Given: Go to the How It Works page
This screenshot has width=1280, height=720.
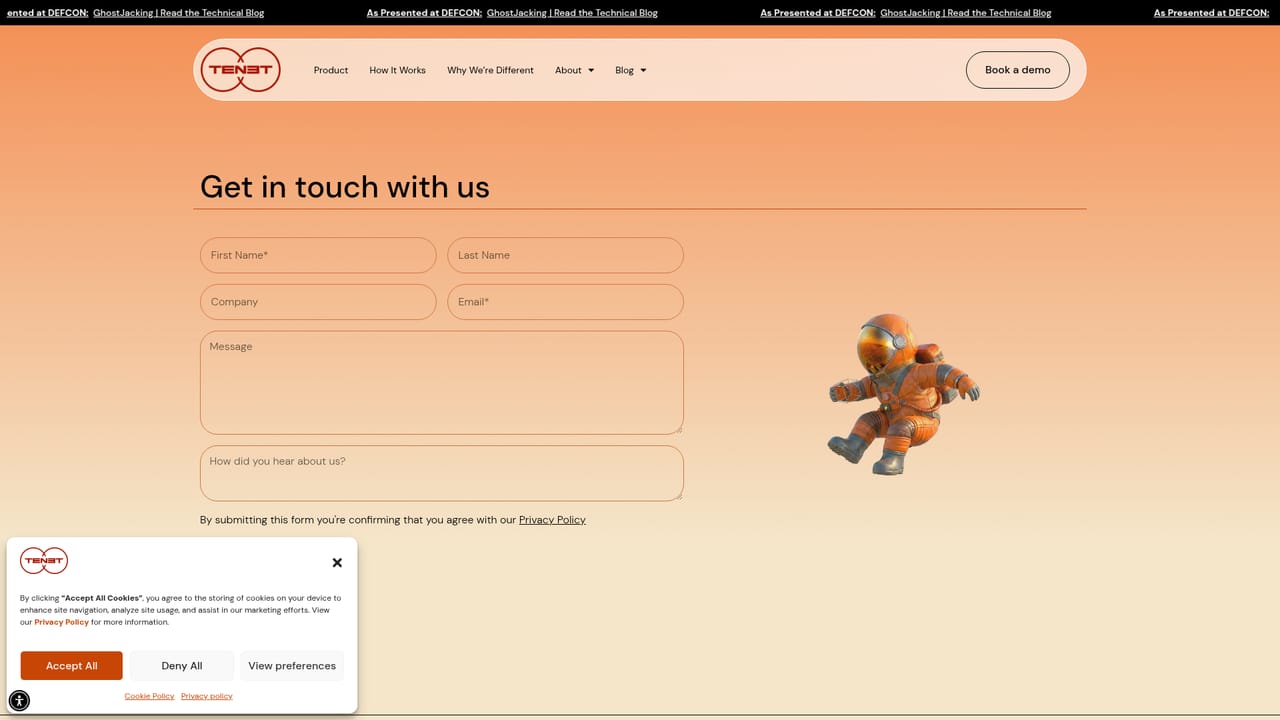Looking at the screenshot, I should [x=397, y=70].
